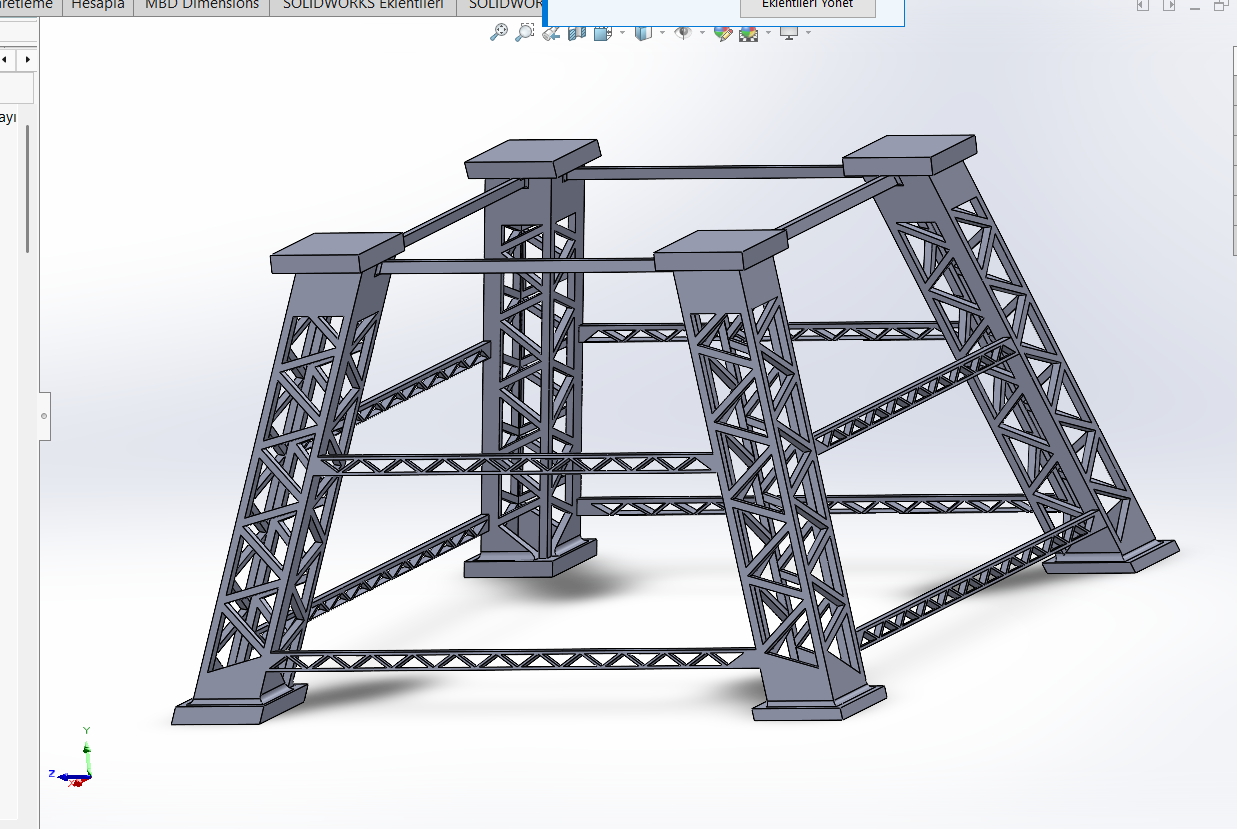Viewport: 1237px width, 829px height.
Task: Click the Display Style icon
Action: (644, 33)
